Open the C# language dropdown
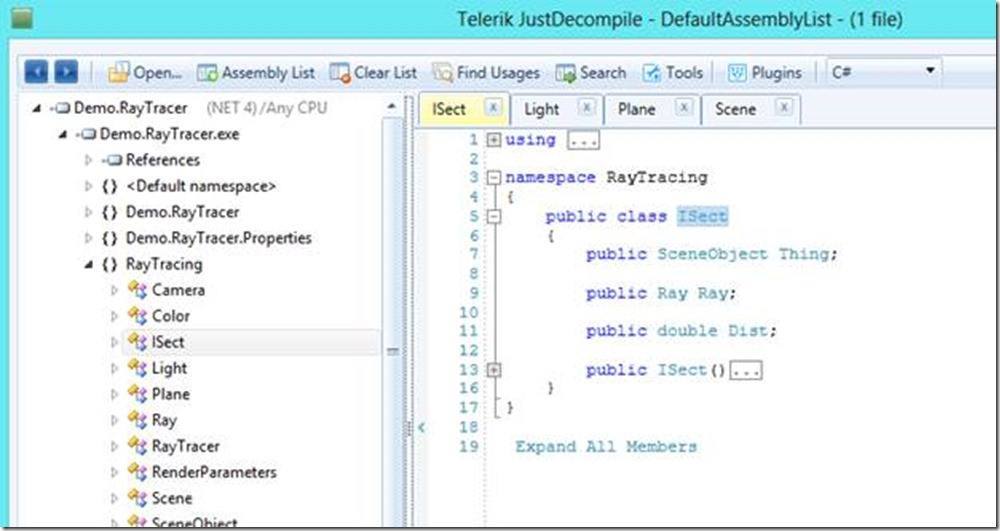This screenshot has width=1000, height=531. [884, 71]
